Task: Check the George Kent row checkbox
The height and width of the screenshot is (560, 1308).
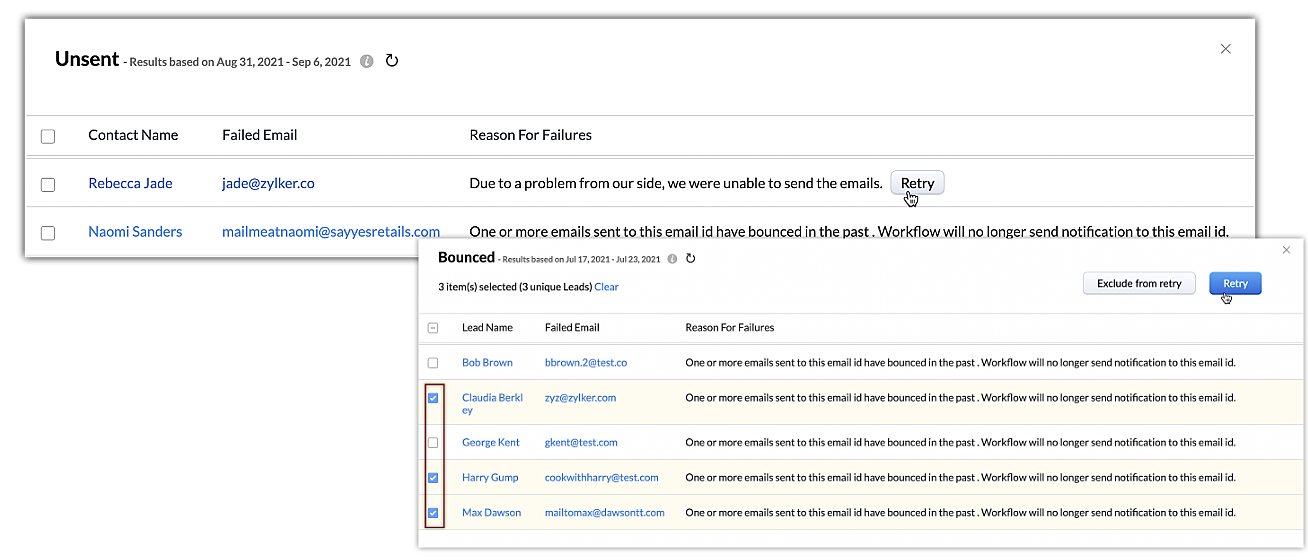Action: [433, 443]
